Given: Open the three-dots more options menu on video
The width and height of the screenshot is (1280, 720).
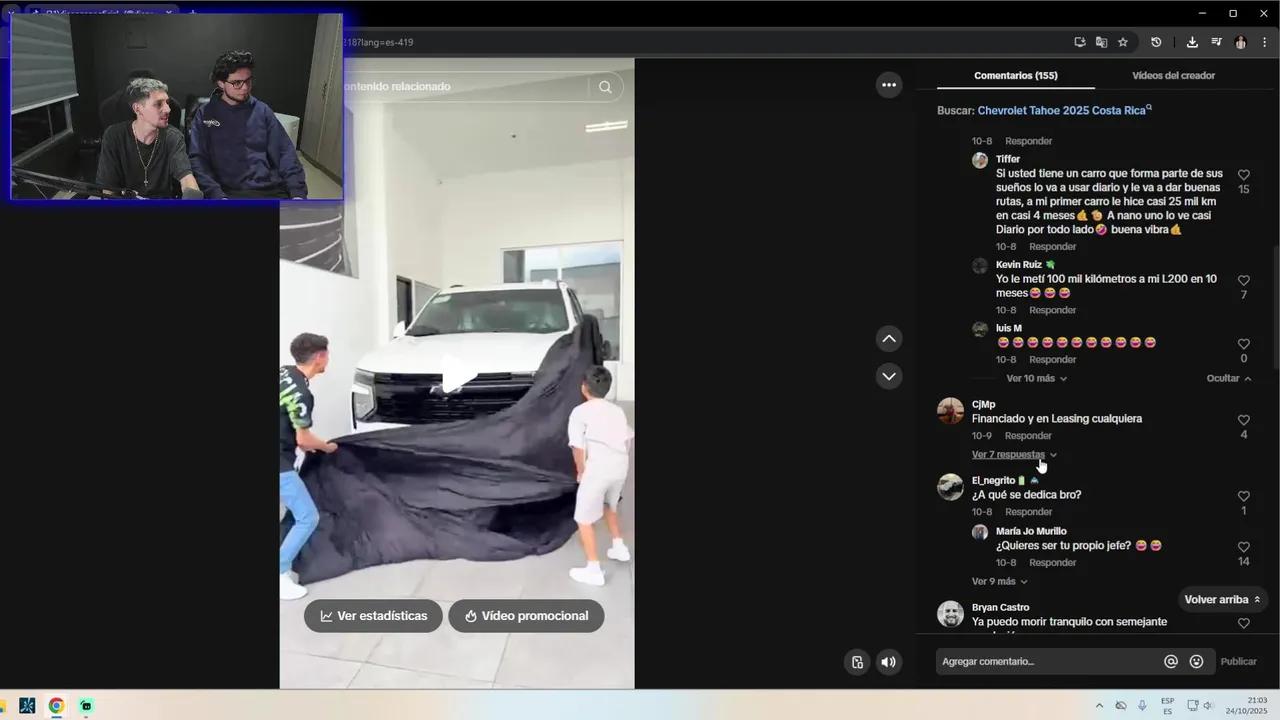Looking at the screenshot, I should 889,85.
